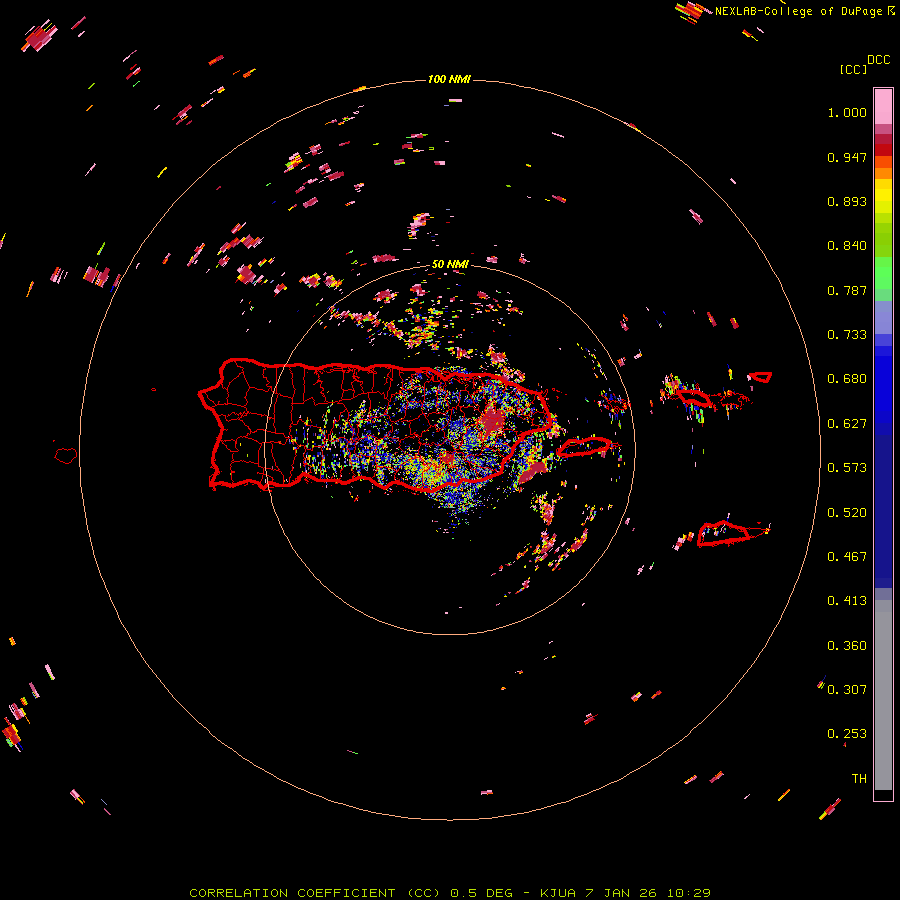Click the 0.893 value on the color scale
Screen dimensions: 900x900
pos(847,201)
